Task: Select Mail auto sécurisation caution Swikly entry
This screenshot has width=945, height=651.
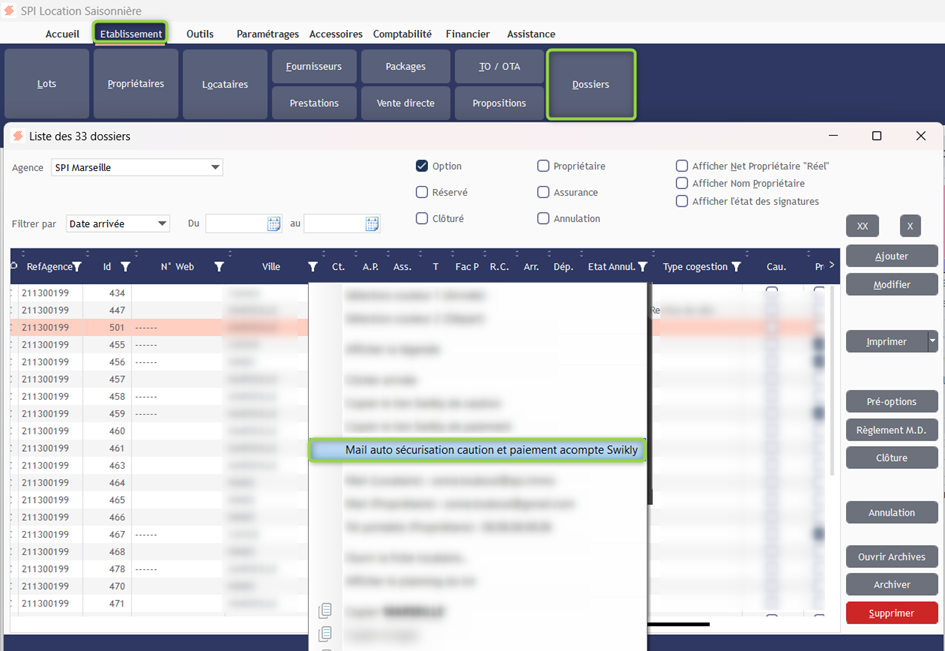Action: point(477,450)
